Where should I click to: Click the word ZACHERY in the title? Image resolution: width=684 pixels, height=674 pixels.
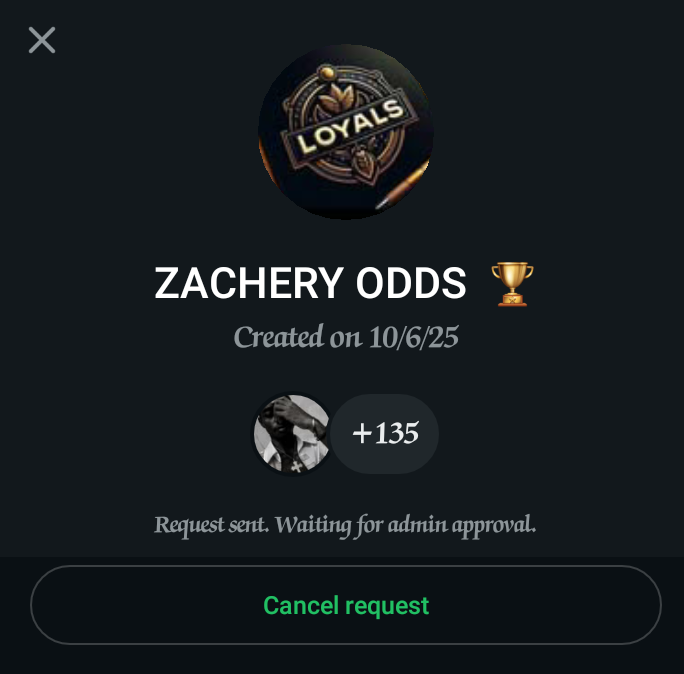249,283
